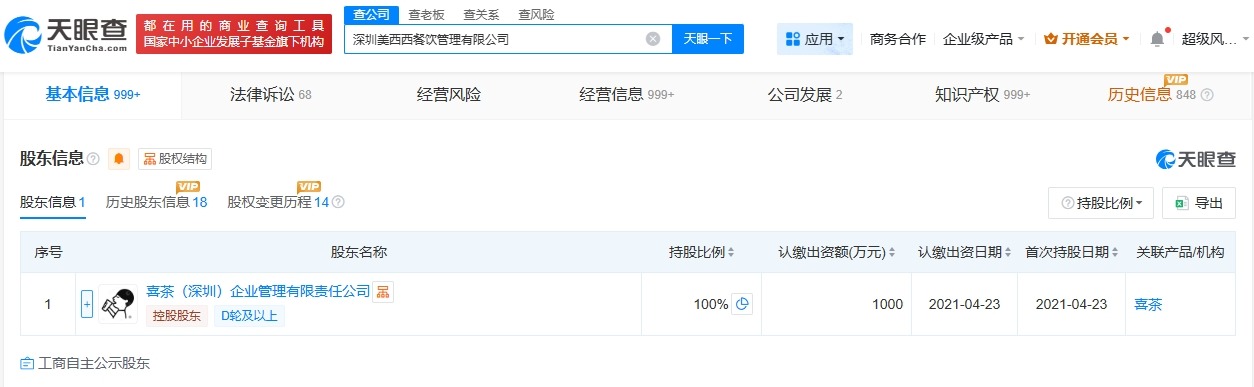
Task: Open related product 喜茶 link
Action: click(x=1149, y=304)
